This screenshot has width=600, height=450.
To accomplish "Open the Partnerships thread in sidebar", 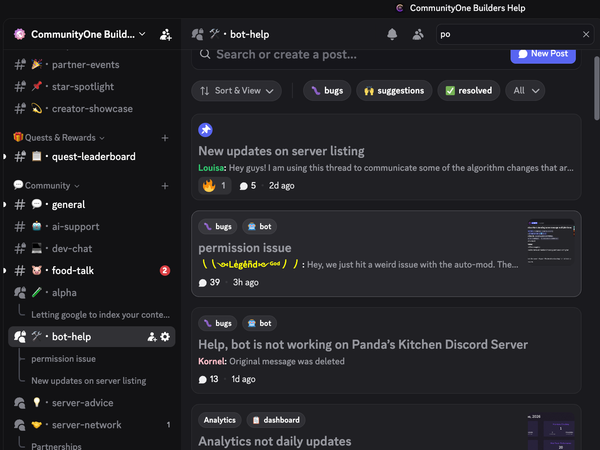I will (x=56, y=446).
